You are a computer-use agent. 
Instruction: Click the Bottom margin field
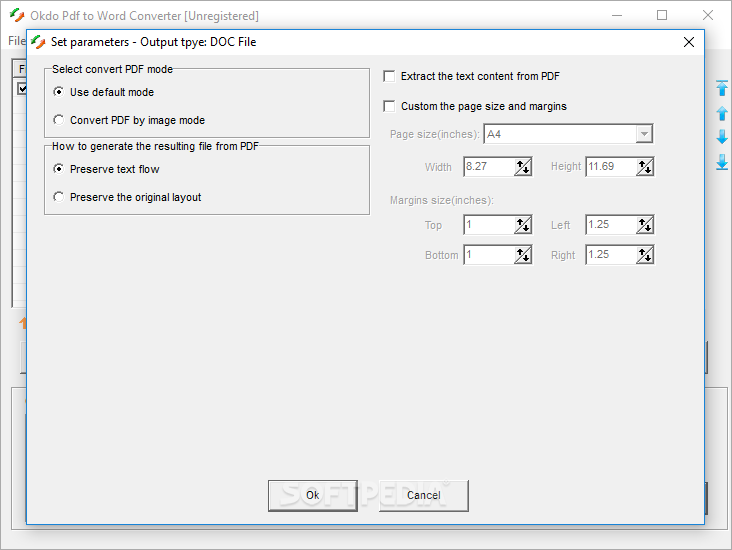[x=489, y=255]
